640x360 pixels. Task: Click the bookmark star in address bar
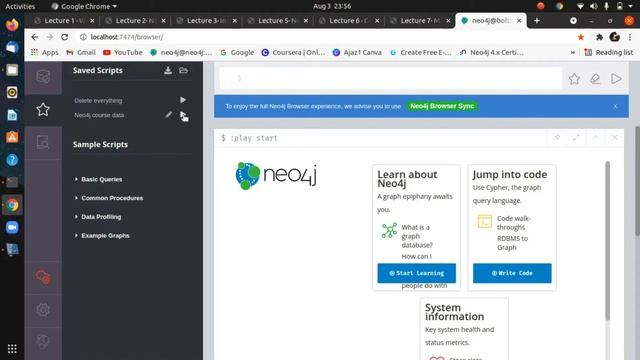click(x=581, y=37)
